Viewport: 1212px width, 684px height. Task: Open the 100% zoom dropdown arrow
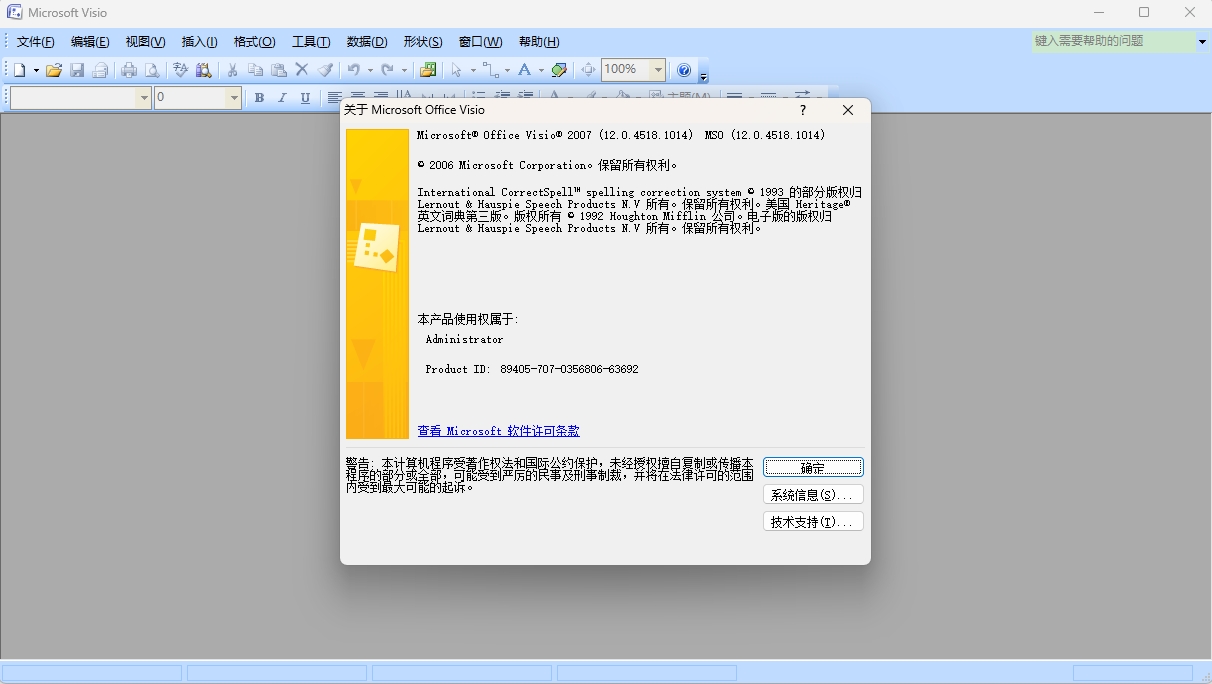pos(657,70)
